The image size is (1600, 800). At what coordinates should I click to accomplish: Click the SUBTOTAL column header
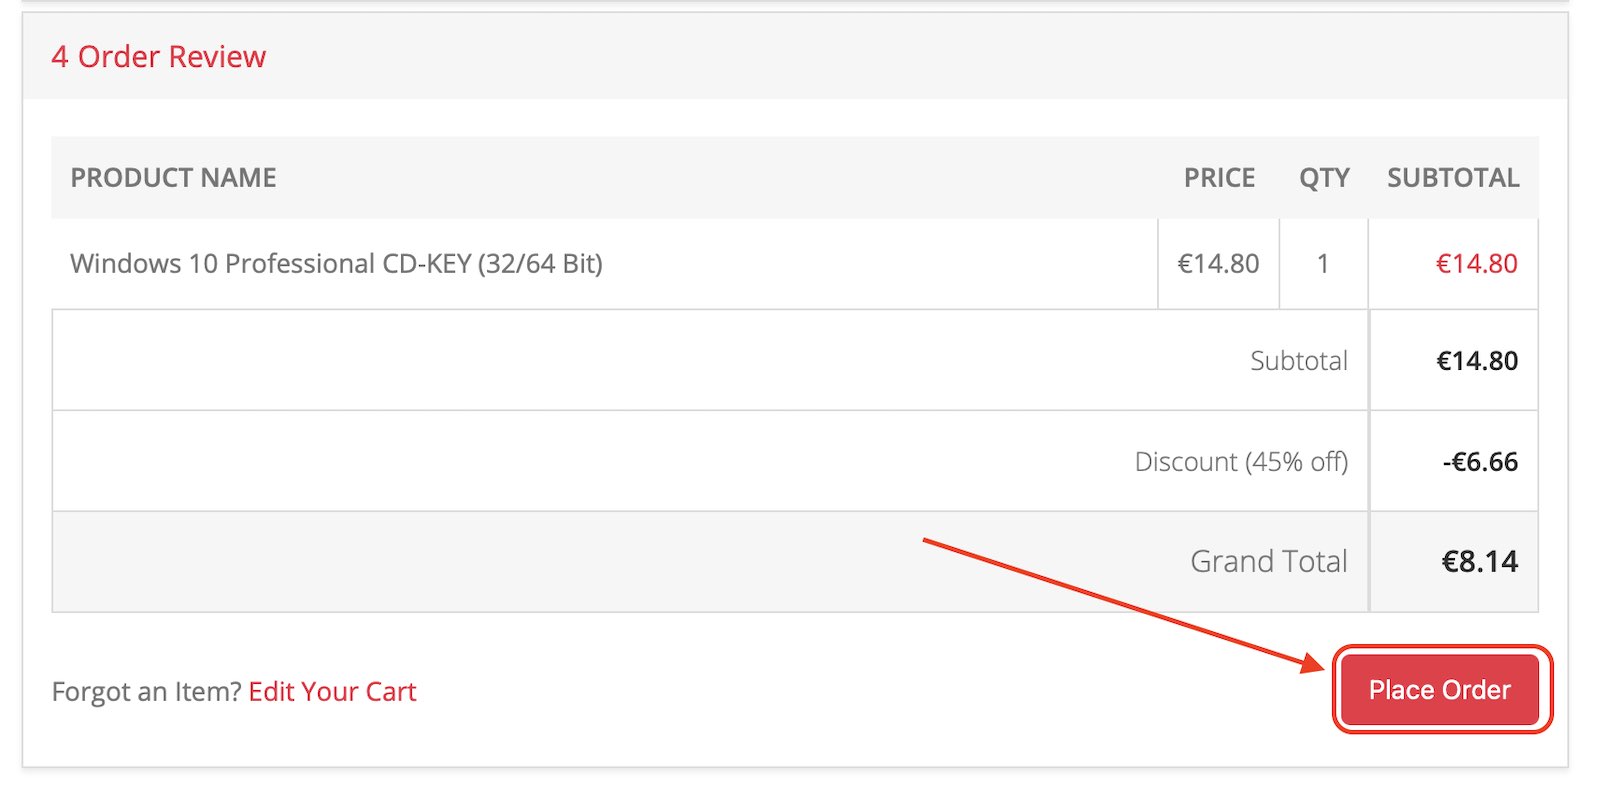[x=1453, y=178]
